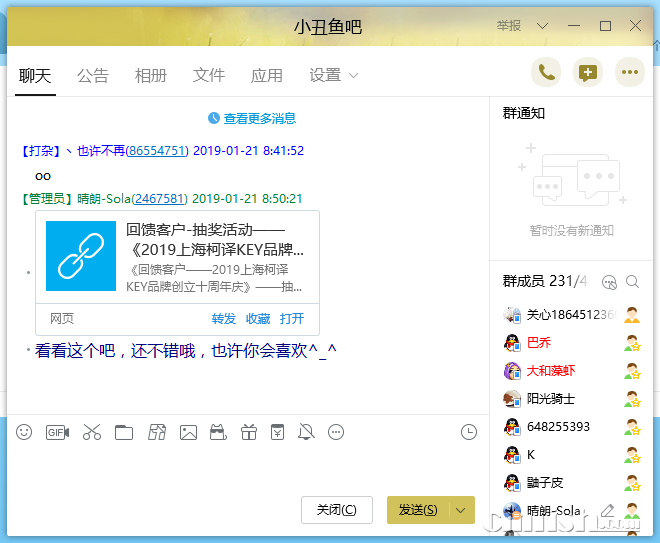Image resolution: width=660 pixels, height=543 pixels.
Task: Open the 相册 tab
Action: pyautogui.click(x=151, y=76)
